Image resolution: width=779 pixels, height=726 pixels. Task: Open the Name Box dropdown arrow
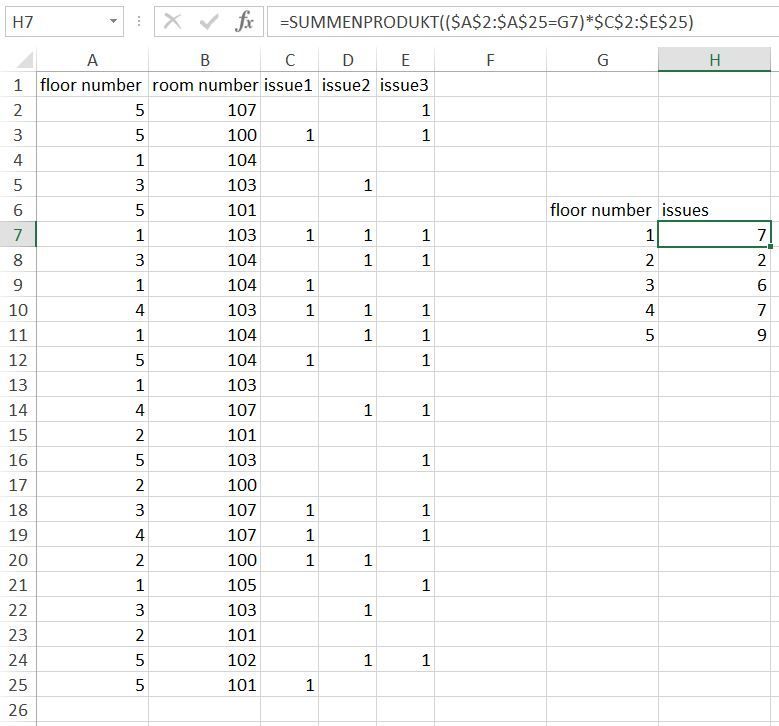pyautogui.click(x=113, y=21)
